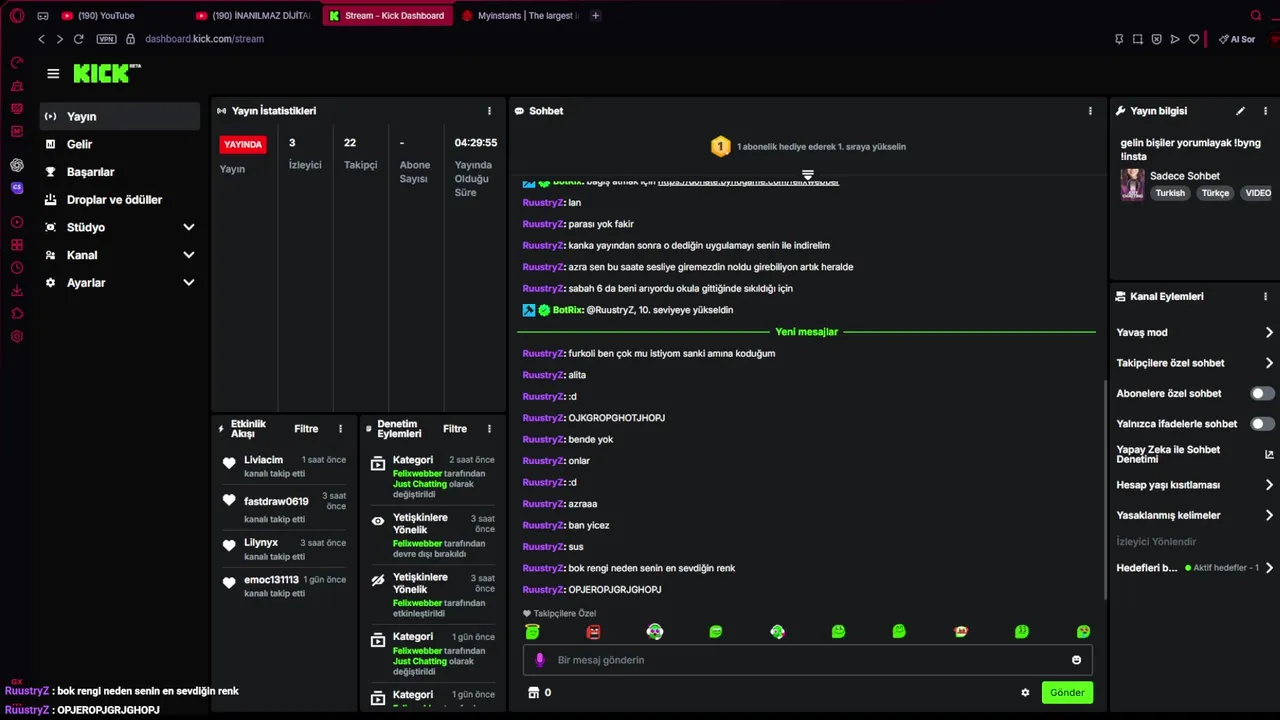This screenshot has width=1280, height=720.
Task: Open Takipçilere özel sohbet options
Action: pos(1195,363)
